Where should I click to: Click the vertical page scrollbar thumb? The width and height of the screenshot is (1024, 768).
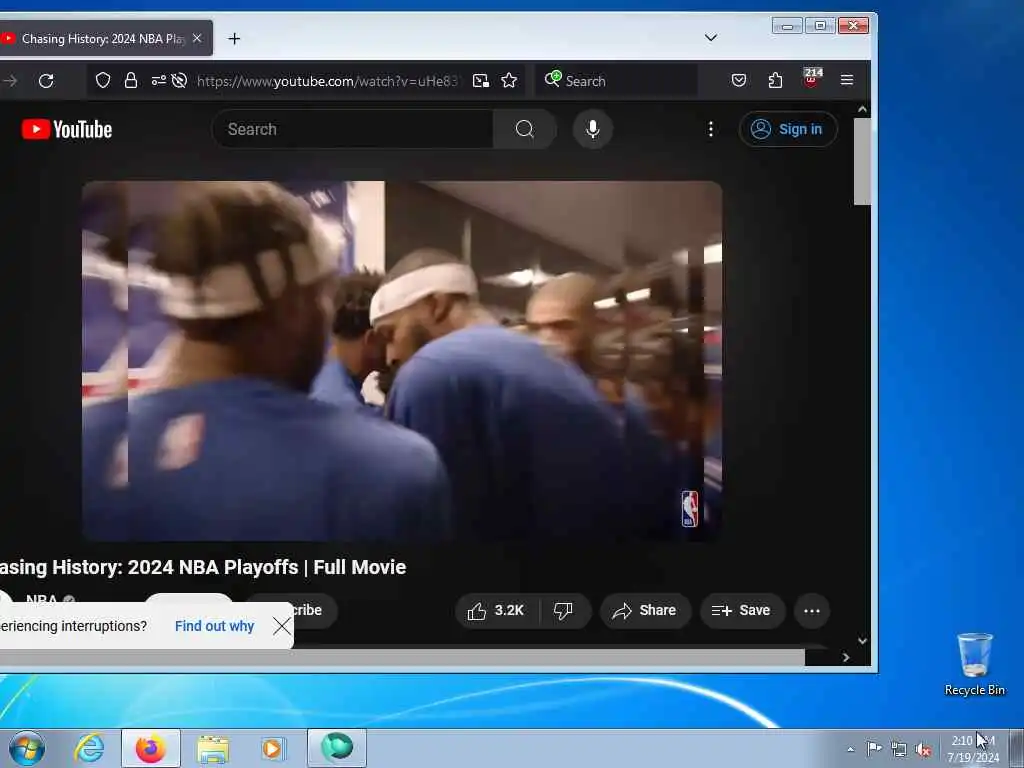862,161
